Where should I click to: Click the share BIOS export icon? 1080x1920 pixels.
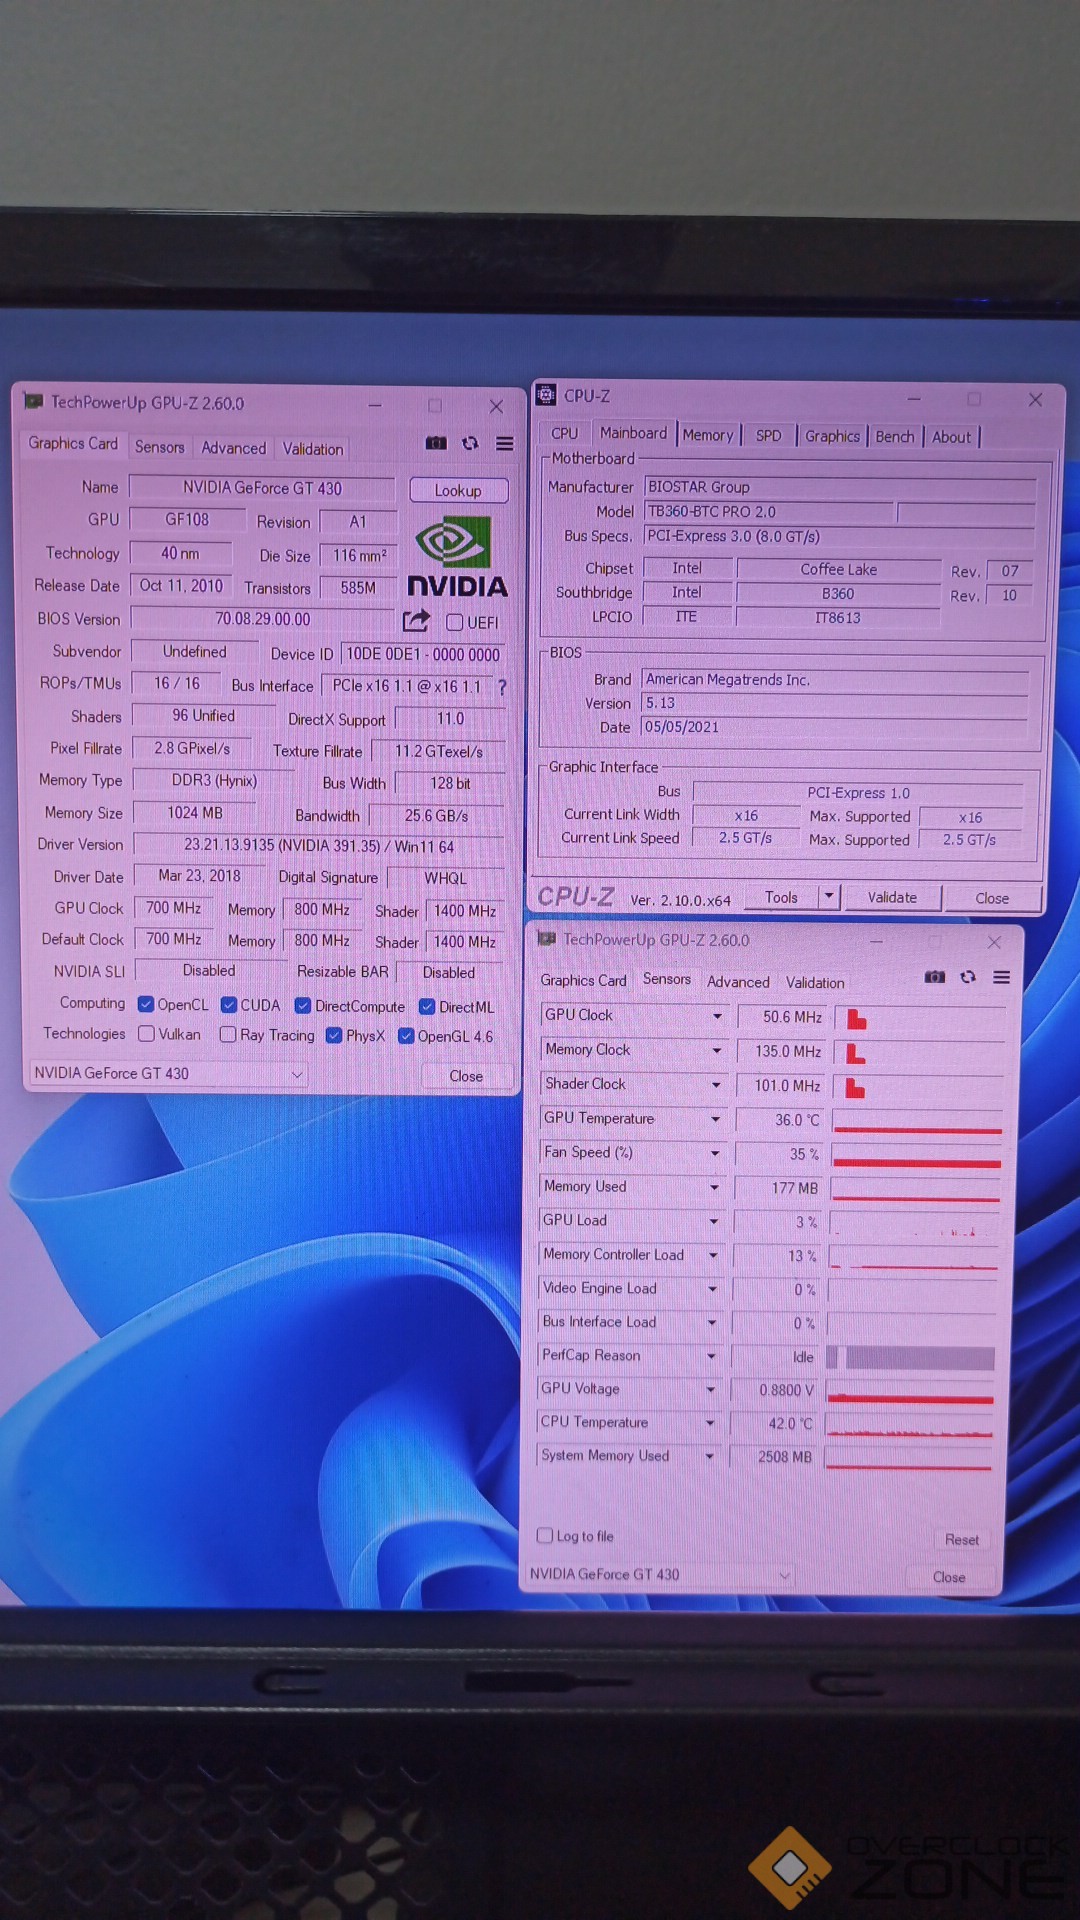pyautogui.click(x=416, y=621)
